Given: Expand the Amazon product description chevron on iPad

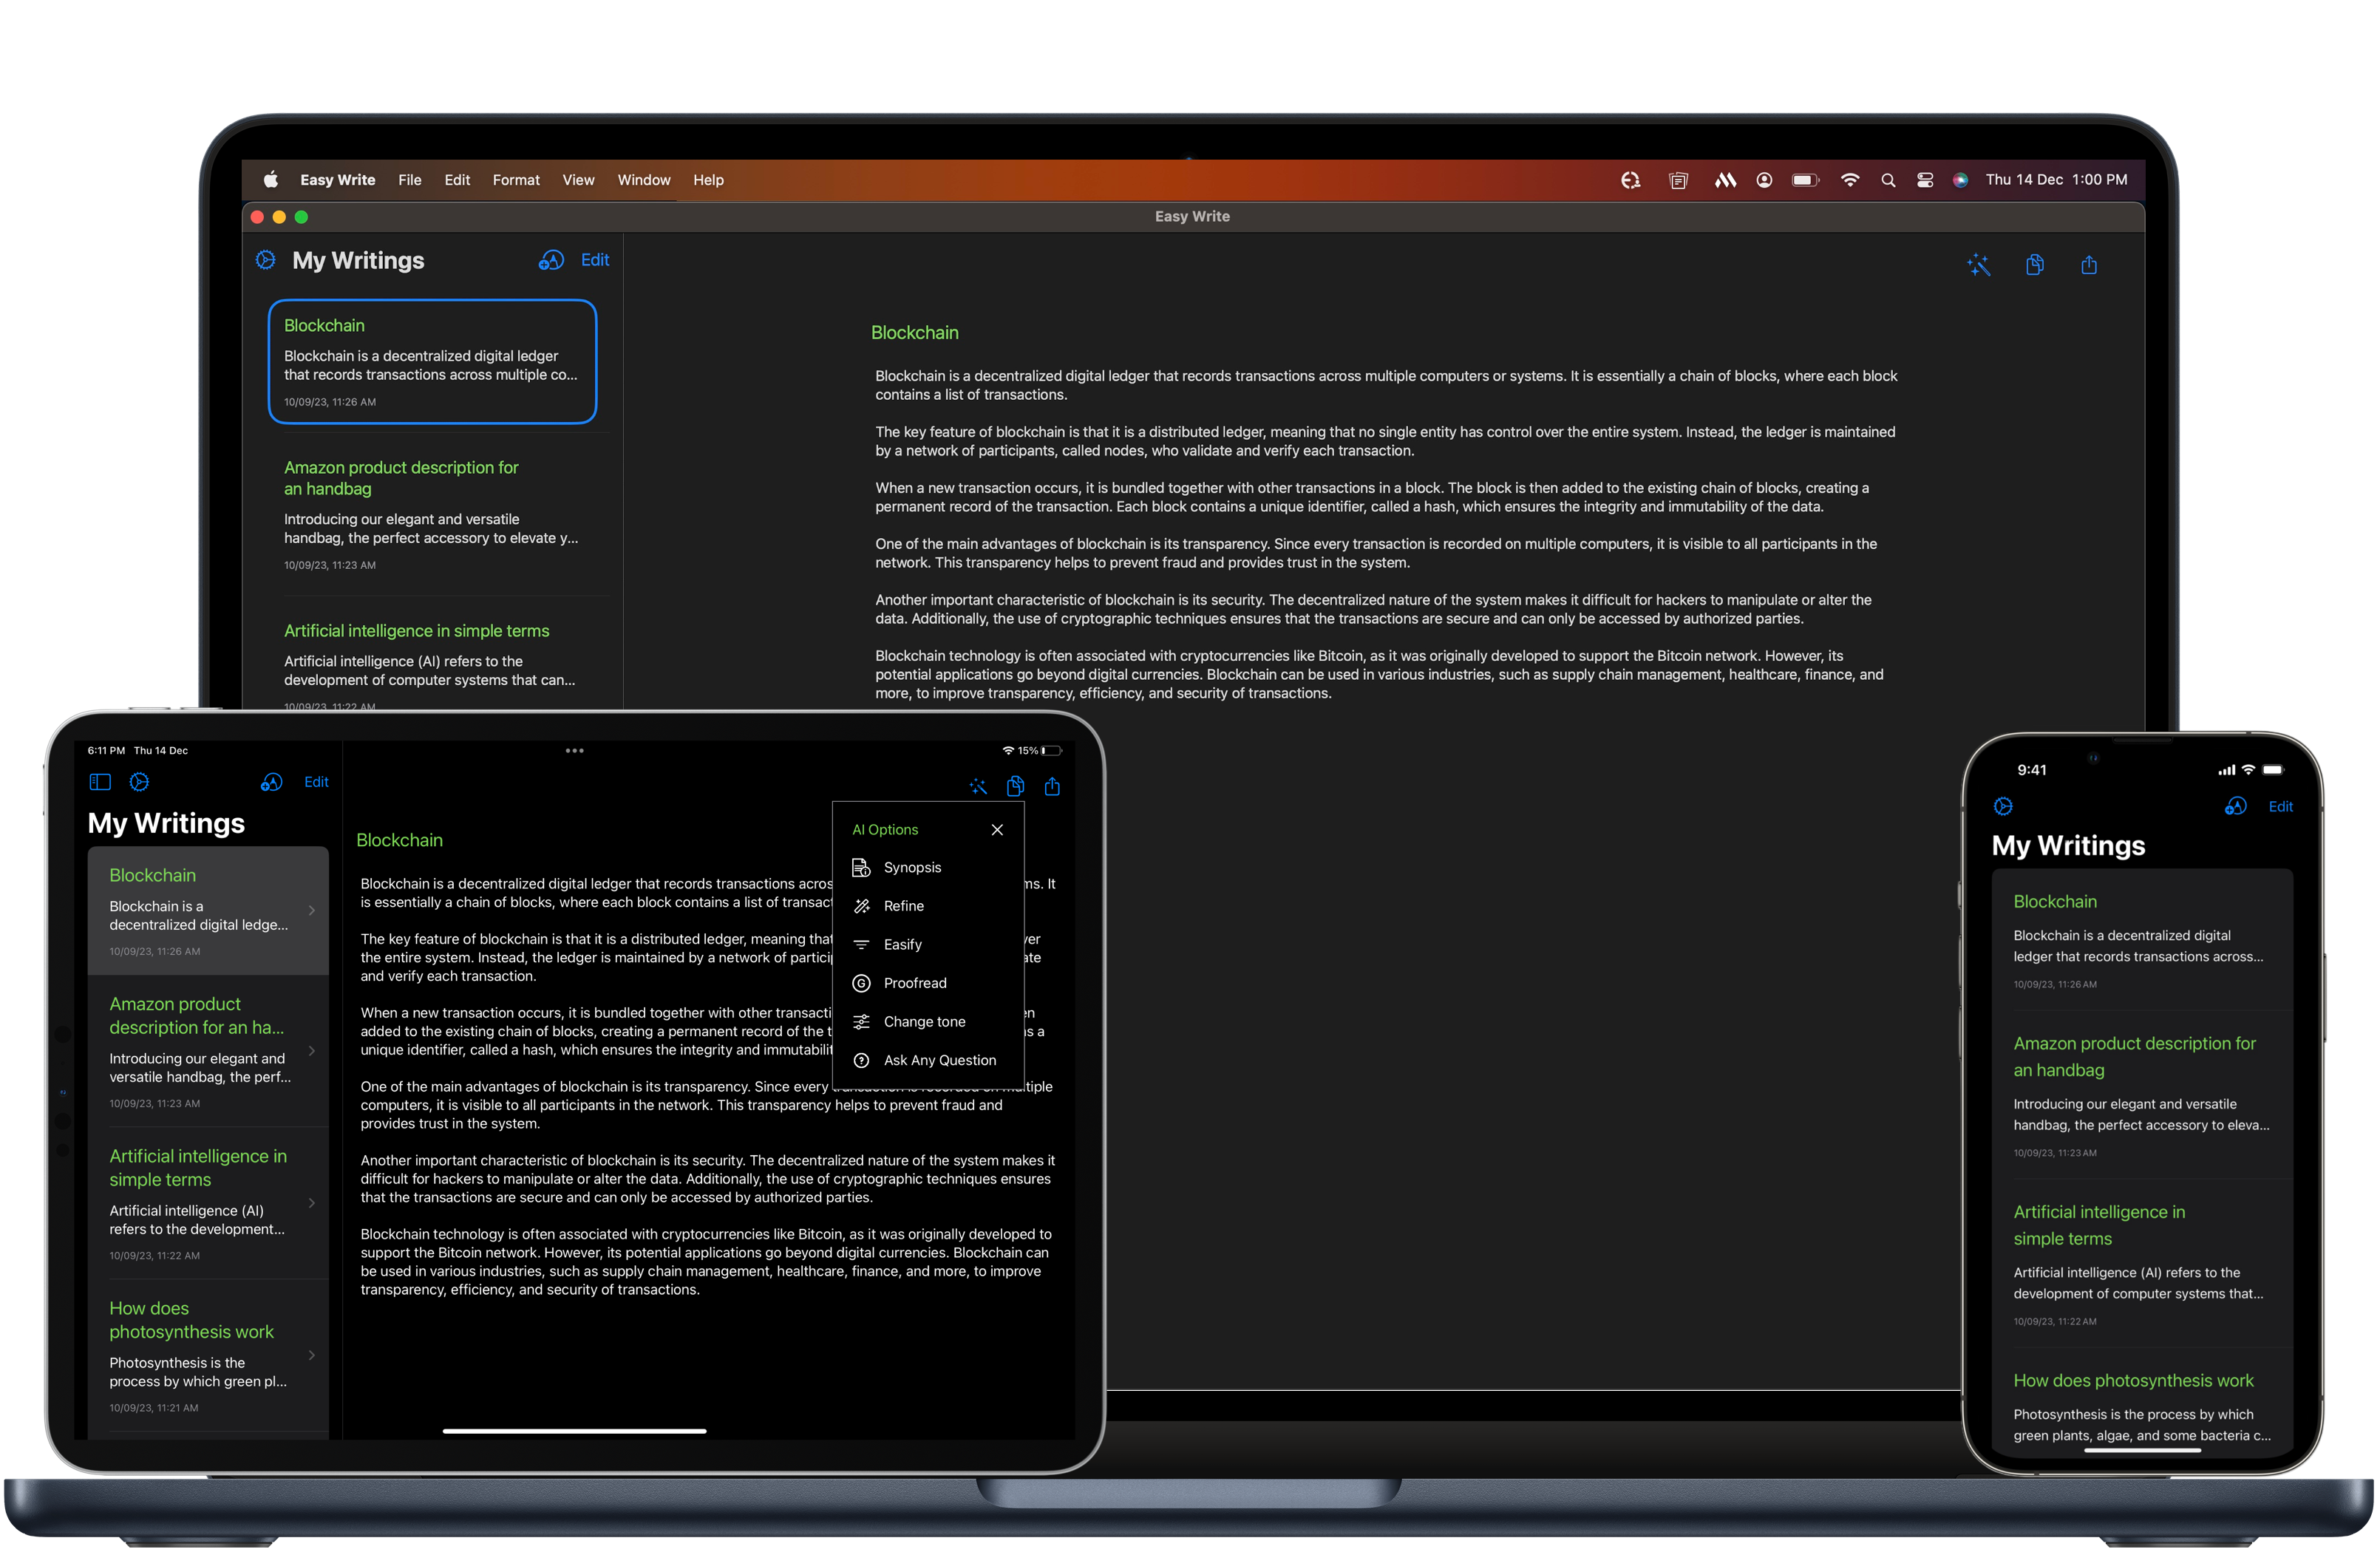Looking at the screenshot, I should point(312,1051).
